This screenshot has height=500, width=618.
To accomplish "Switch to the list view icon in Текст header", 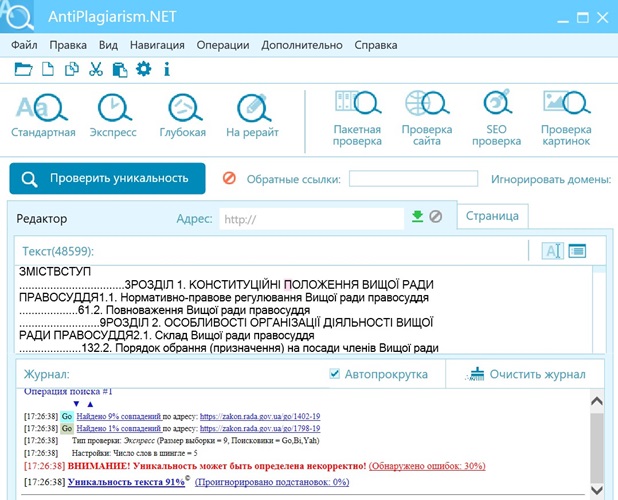I will click(577, 251).
